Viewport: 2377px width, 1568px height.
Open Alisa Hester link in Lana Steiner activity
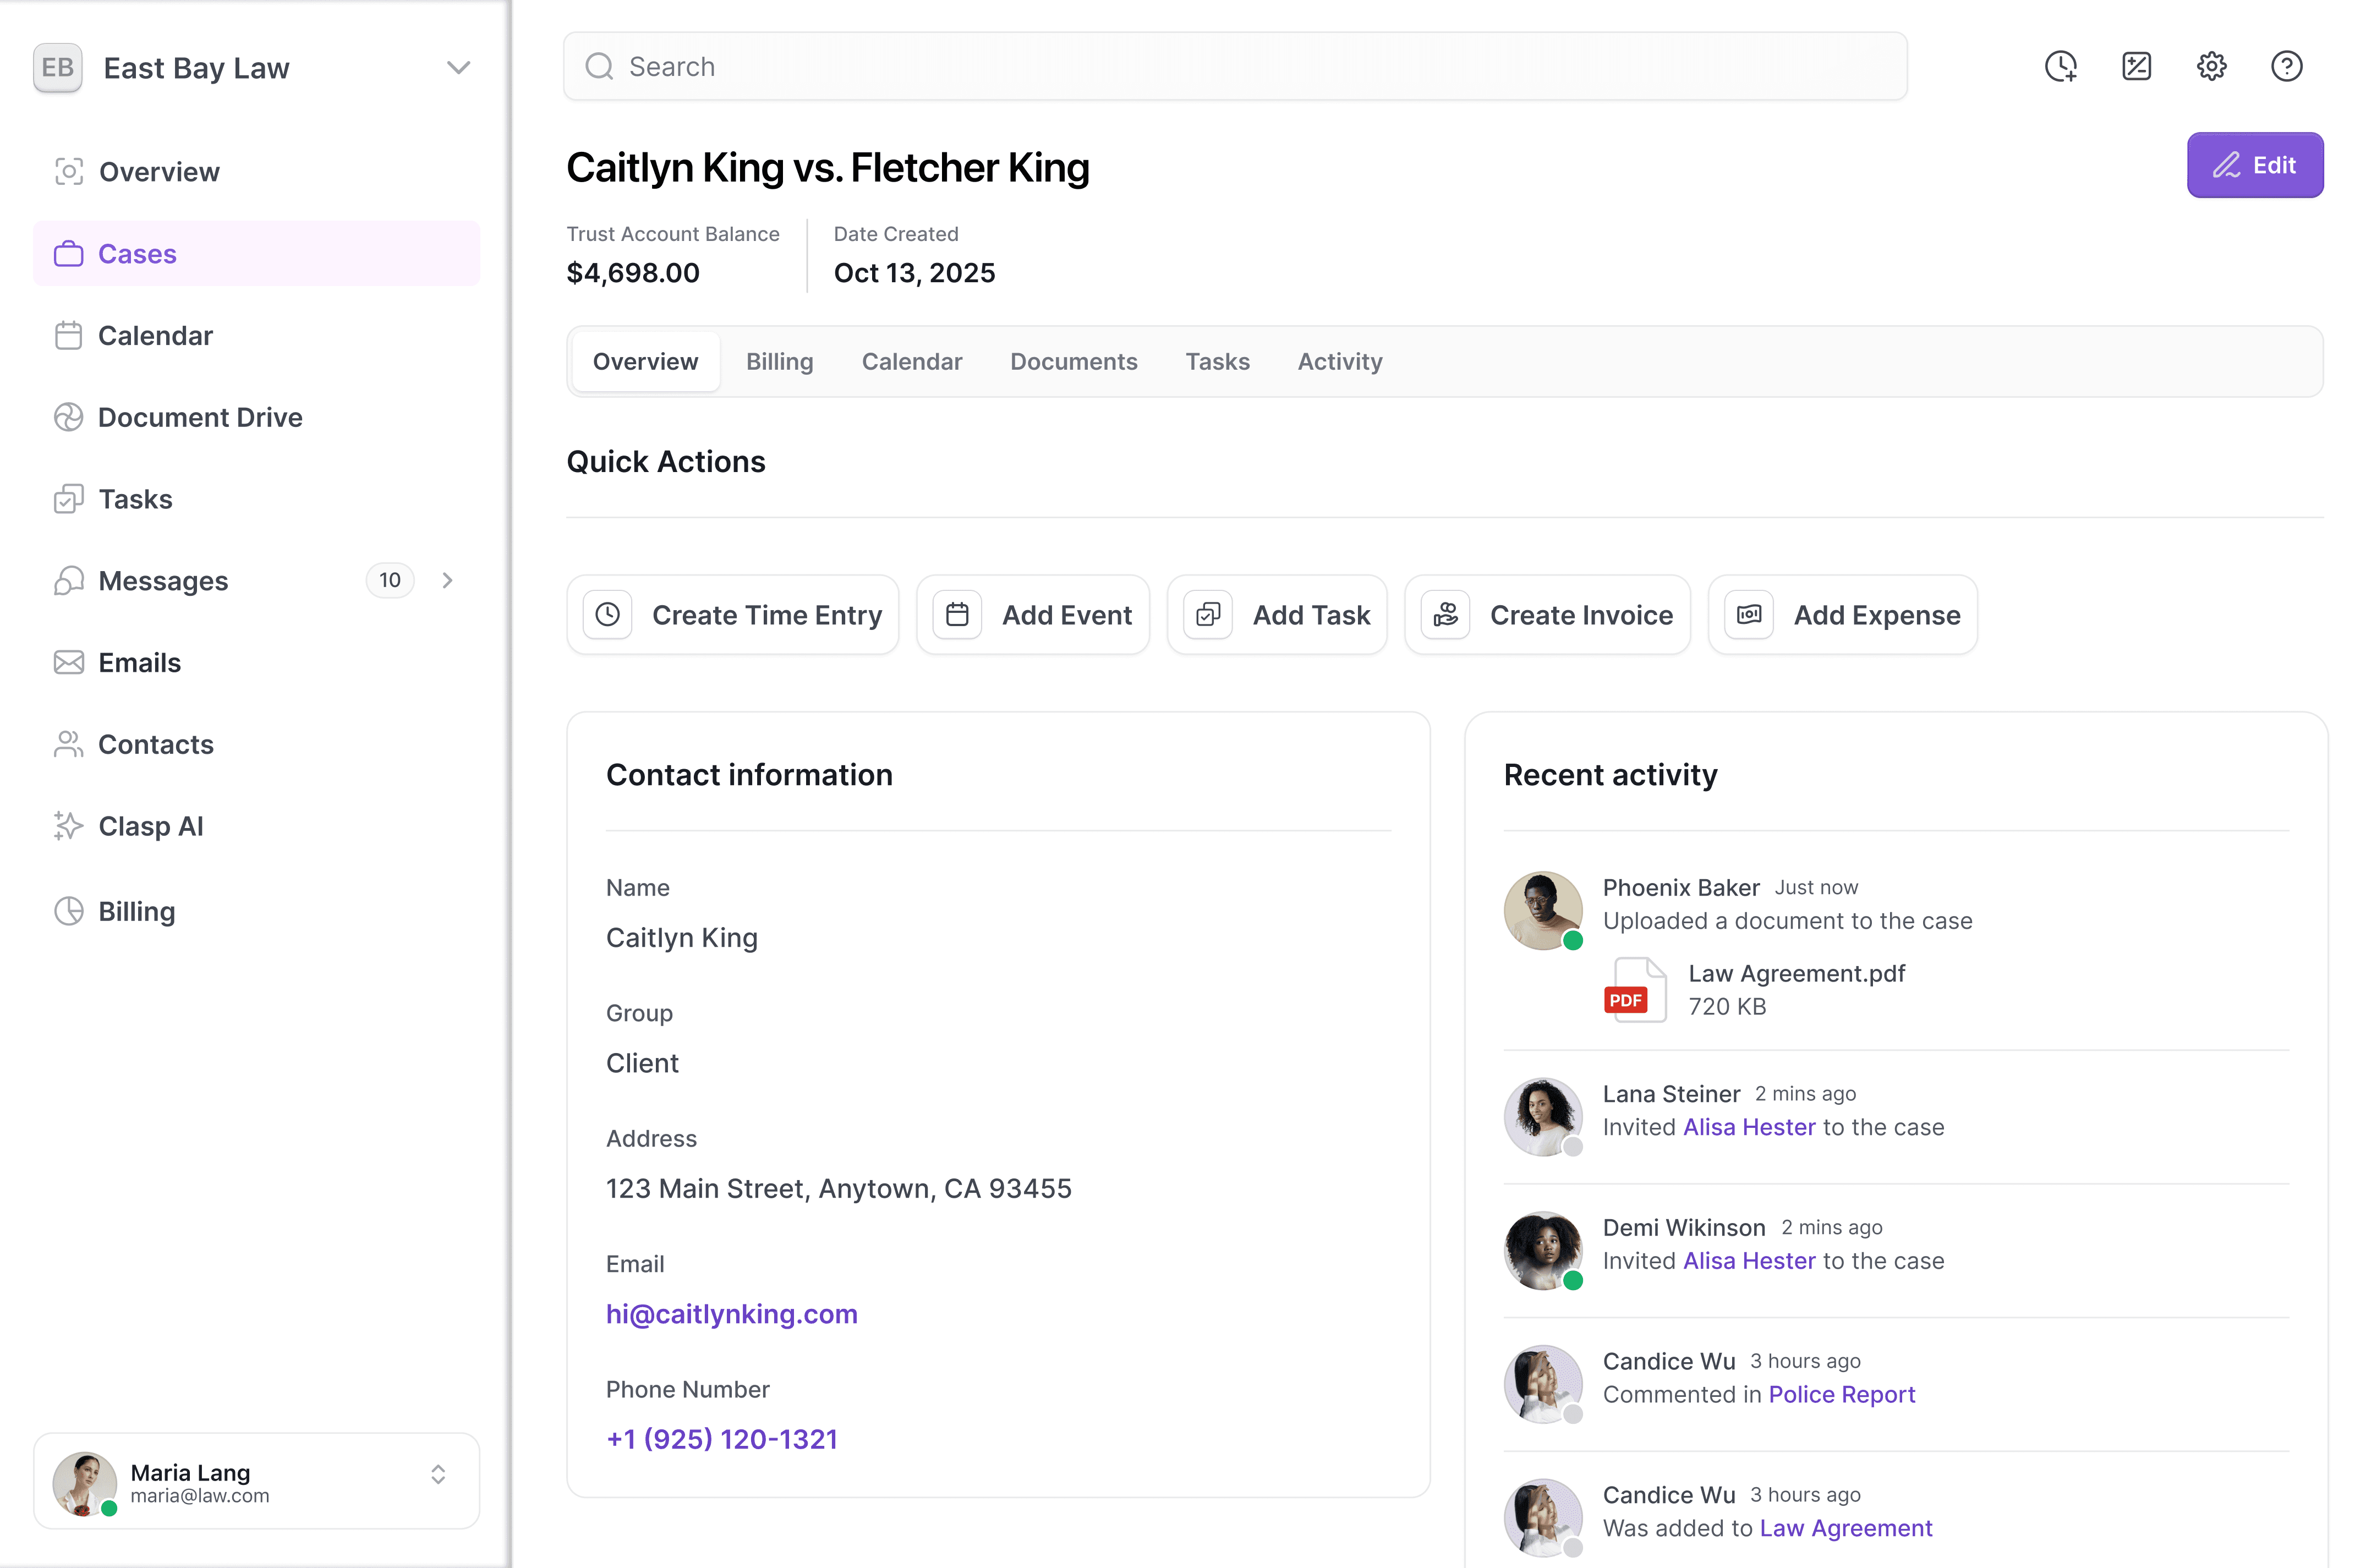click(1749, 1128)
